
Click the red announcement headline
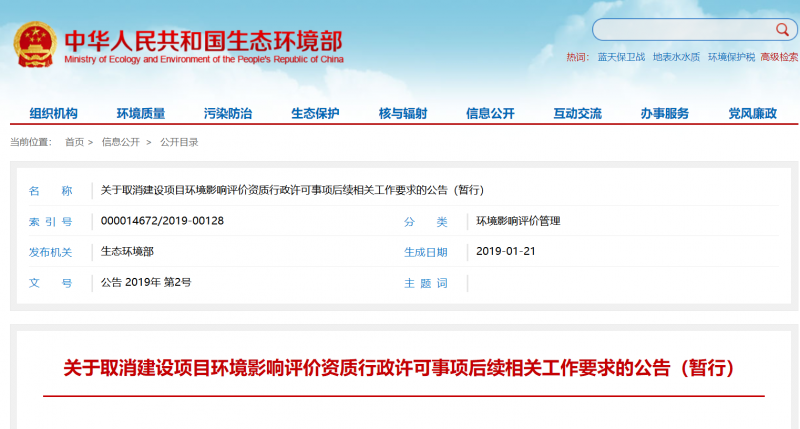(x=398, y=368)
